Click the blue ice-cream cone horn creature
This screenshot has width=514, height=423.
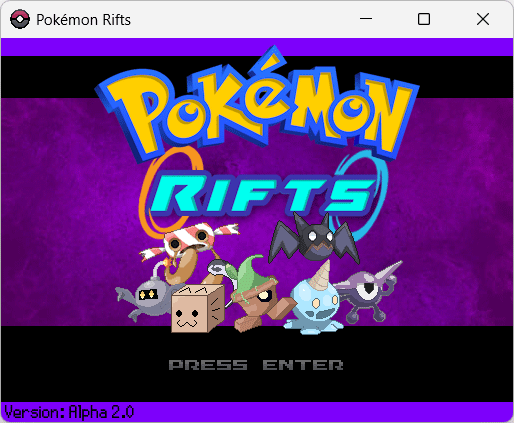[314, 298]
